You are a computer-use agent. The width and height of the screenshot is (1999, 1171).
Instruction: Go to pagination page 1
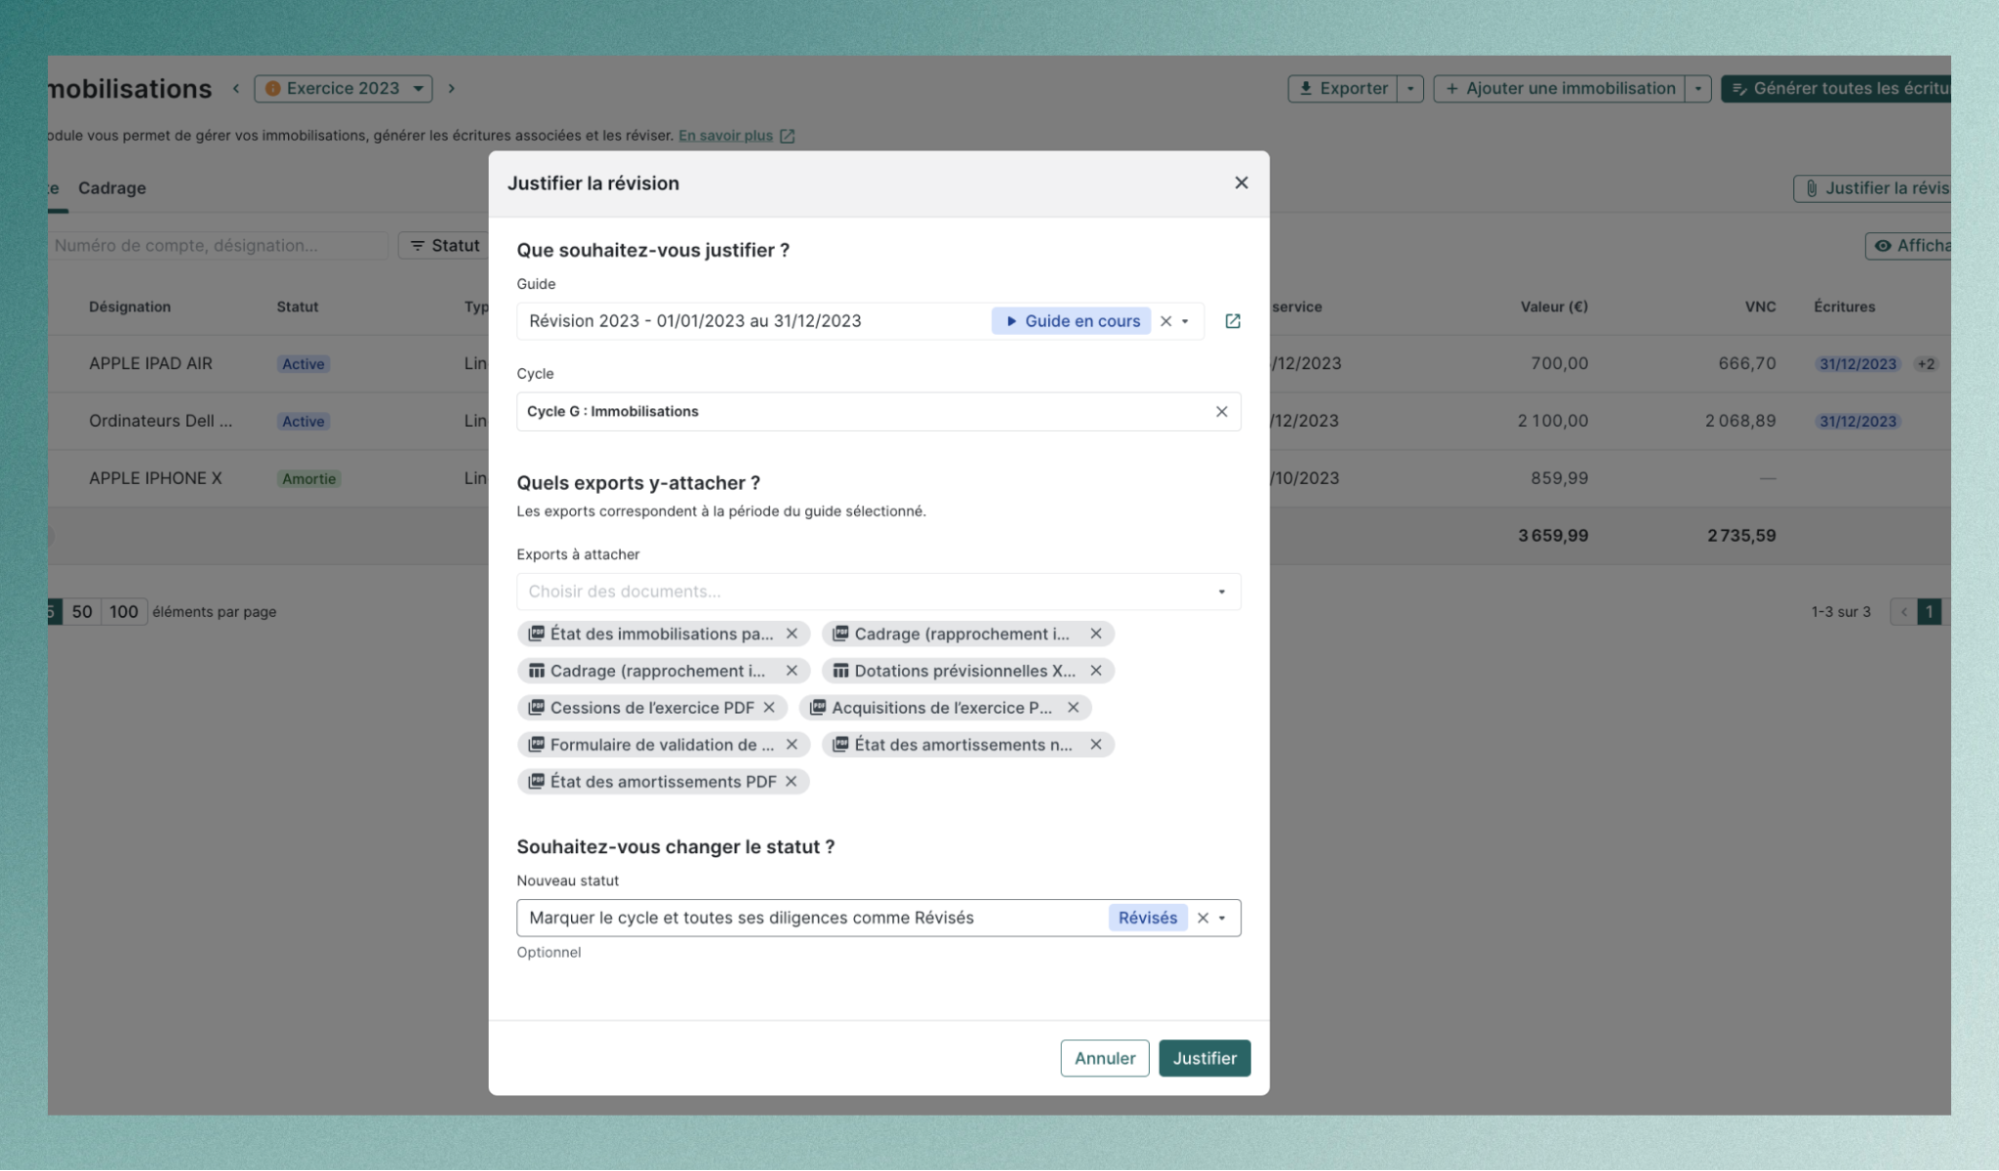click(1929, 612)
